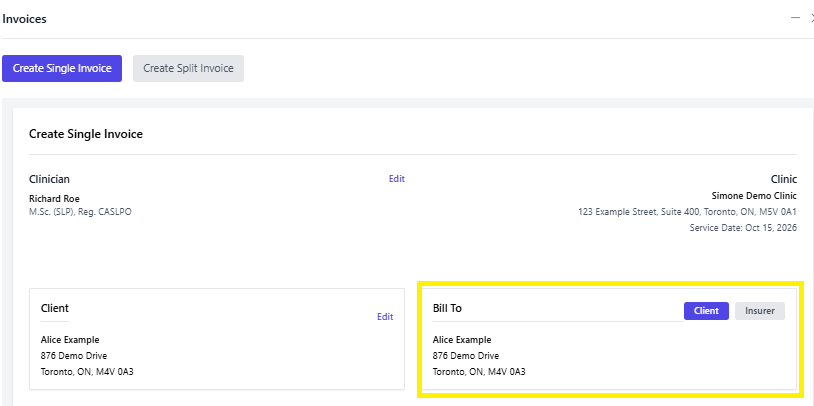Click the Bill To heading
The width and height of the screenshot is (814, 406).
tap(447, 308)
